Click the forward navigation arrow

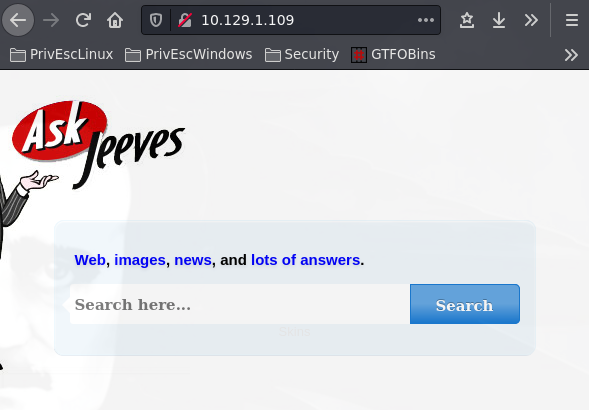(51, 20)
